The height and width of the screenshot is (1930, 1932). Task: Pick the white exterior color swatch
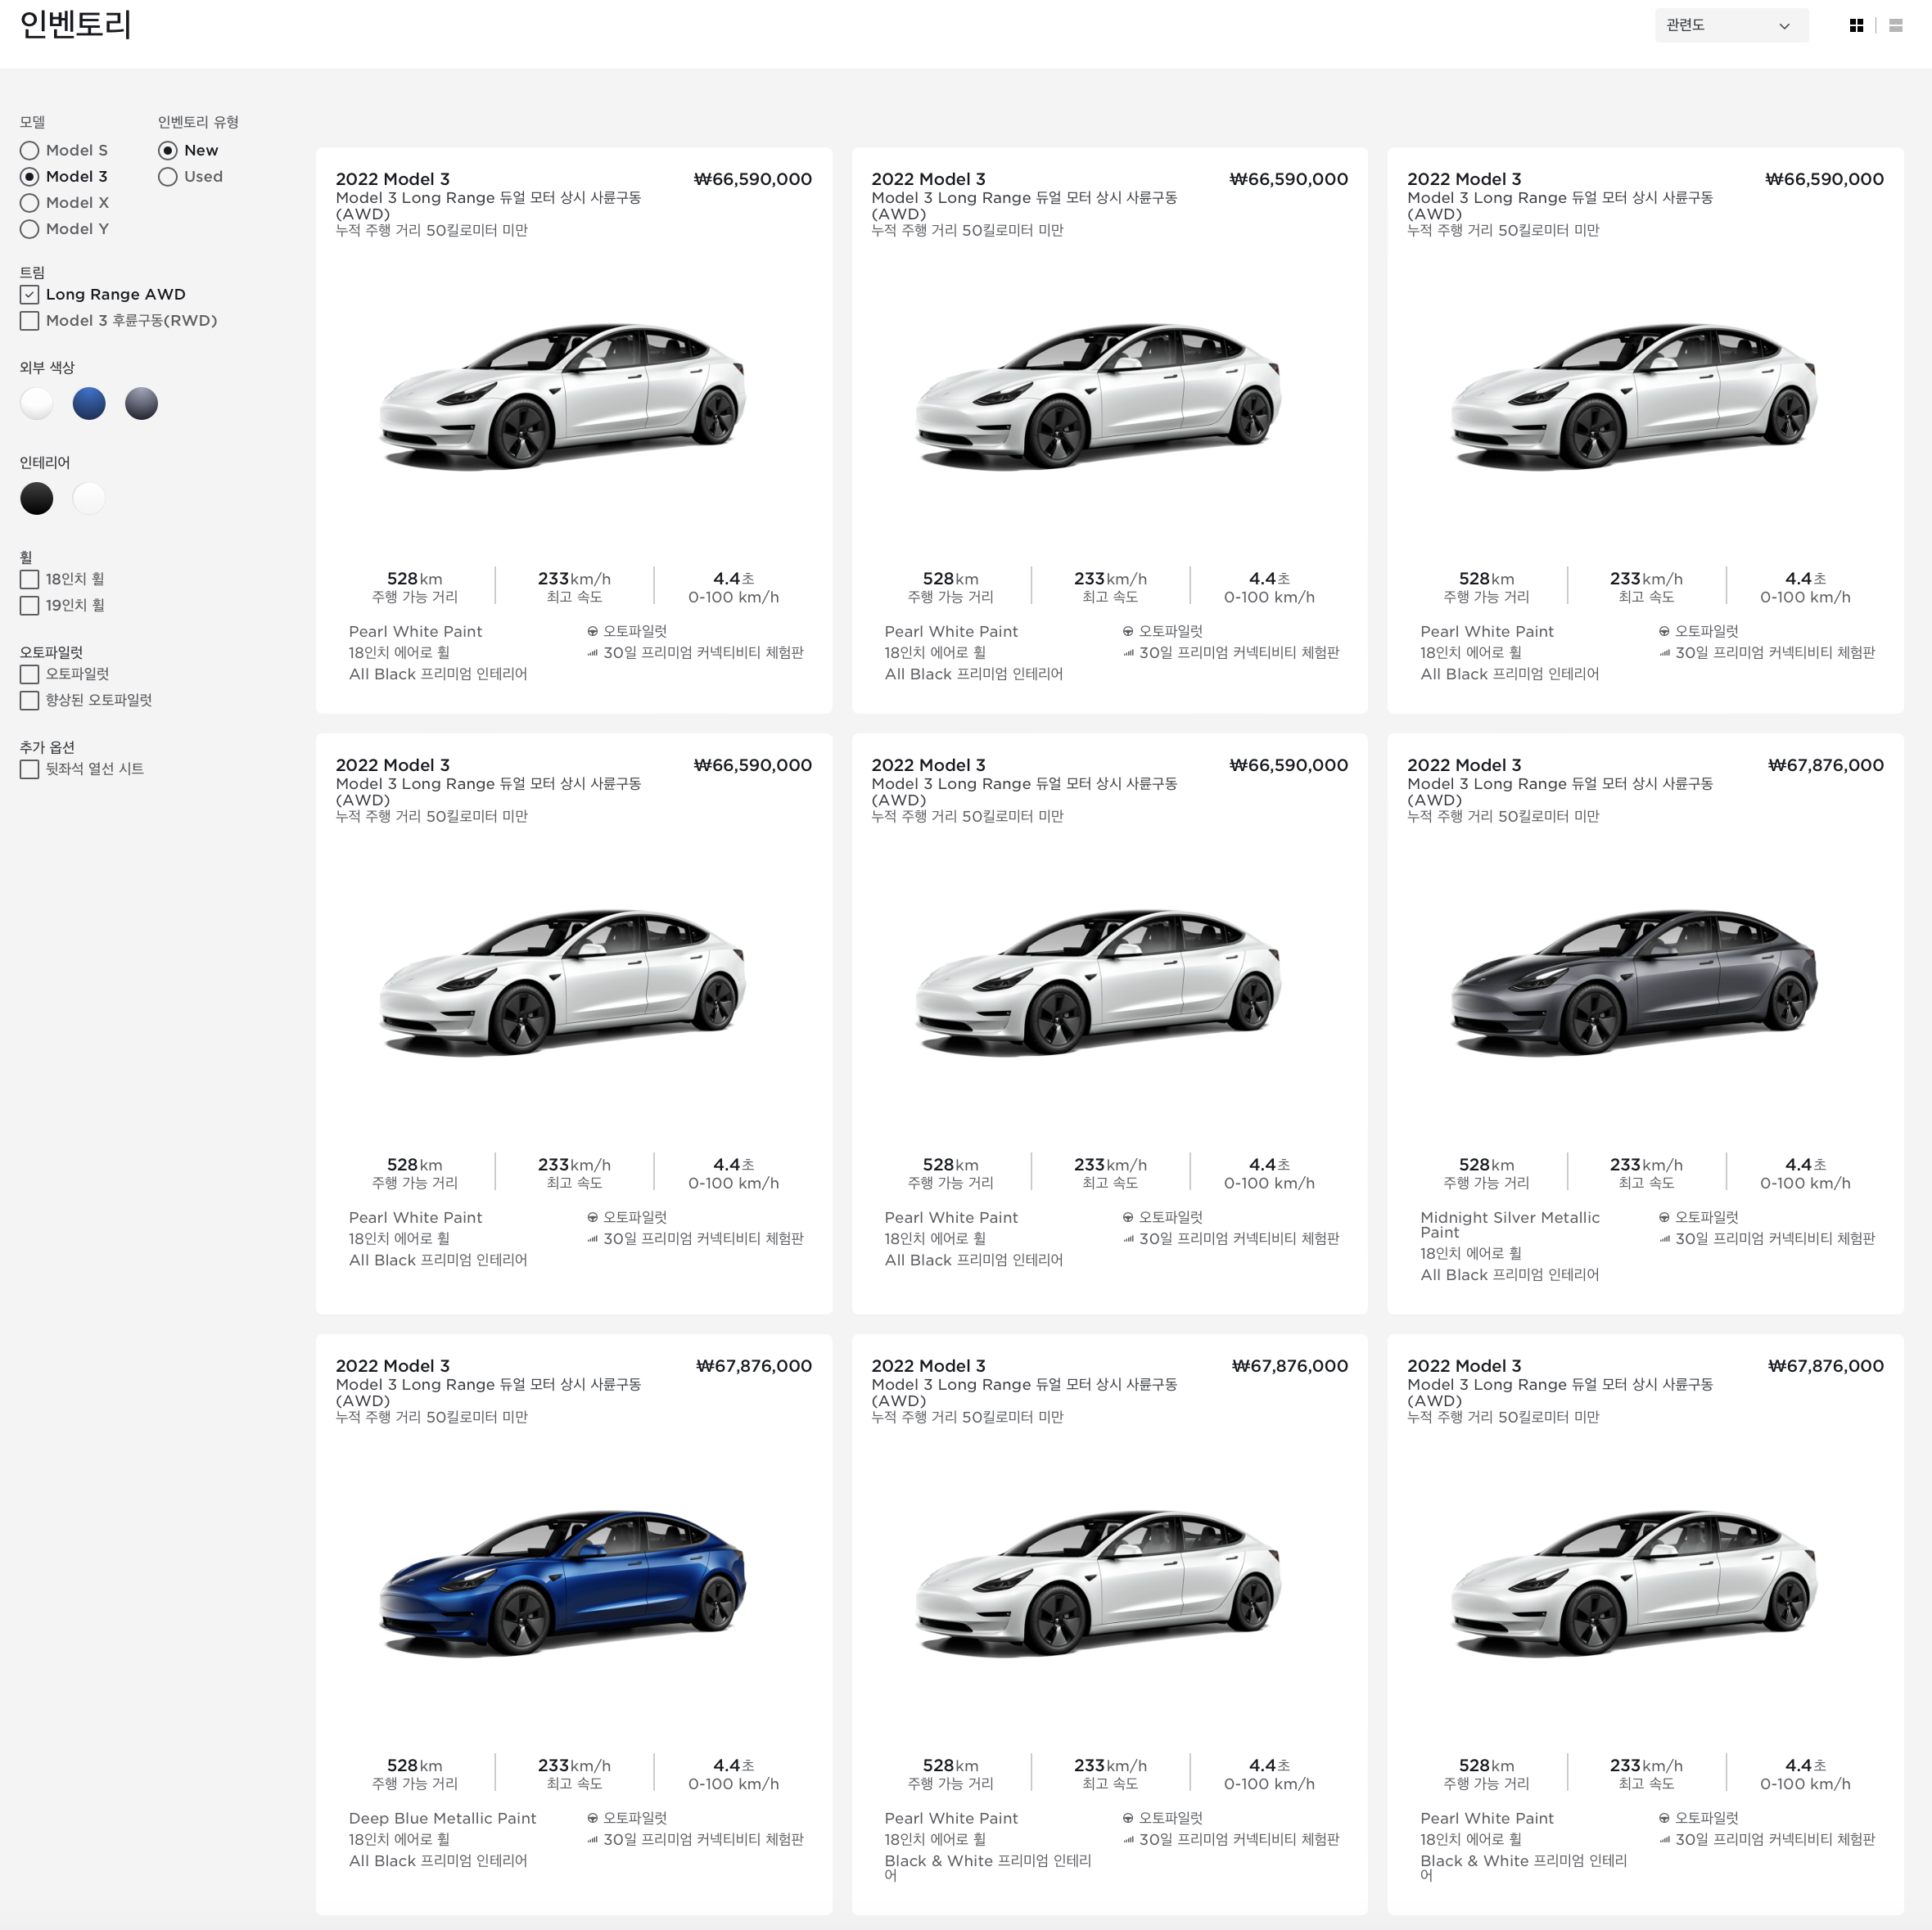pyautogui.click(x=37, y=404)
